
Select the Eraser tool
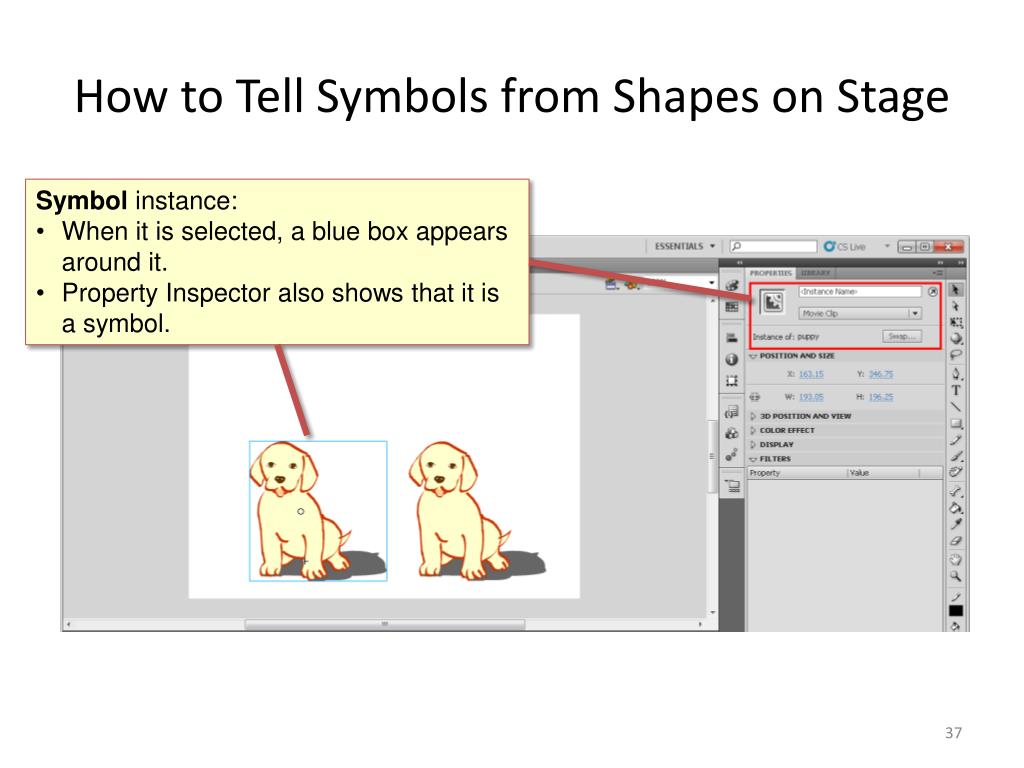point(955,541)
